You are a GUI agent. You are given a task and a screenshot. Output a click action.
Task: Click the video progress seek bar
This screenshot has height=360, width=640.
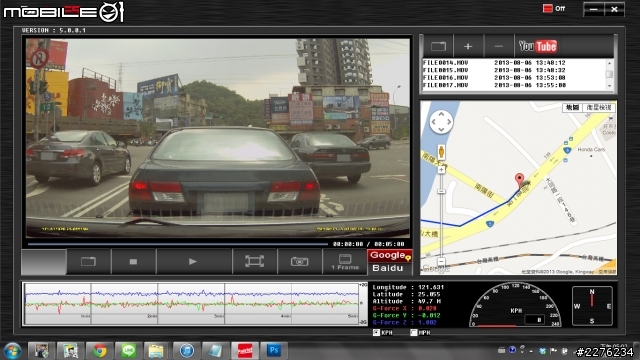click(x=178, y=244)
